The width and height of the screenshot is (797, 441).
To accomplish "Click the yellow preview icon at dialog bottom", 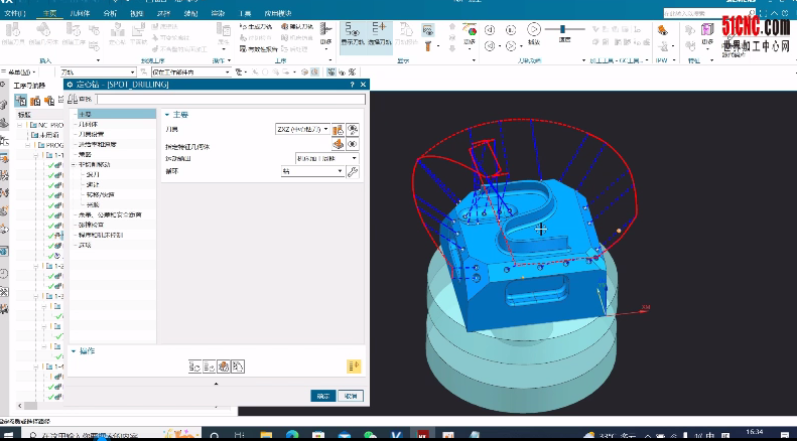I will (x=352, y=367).
